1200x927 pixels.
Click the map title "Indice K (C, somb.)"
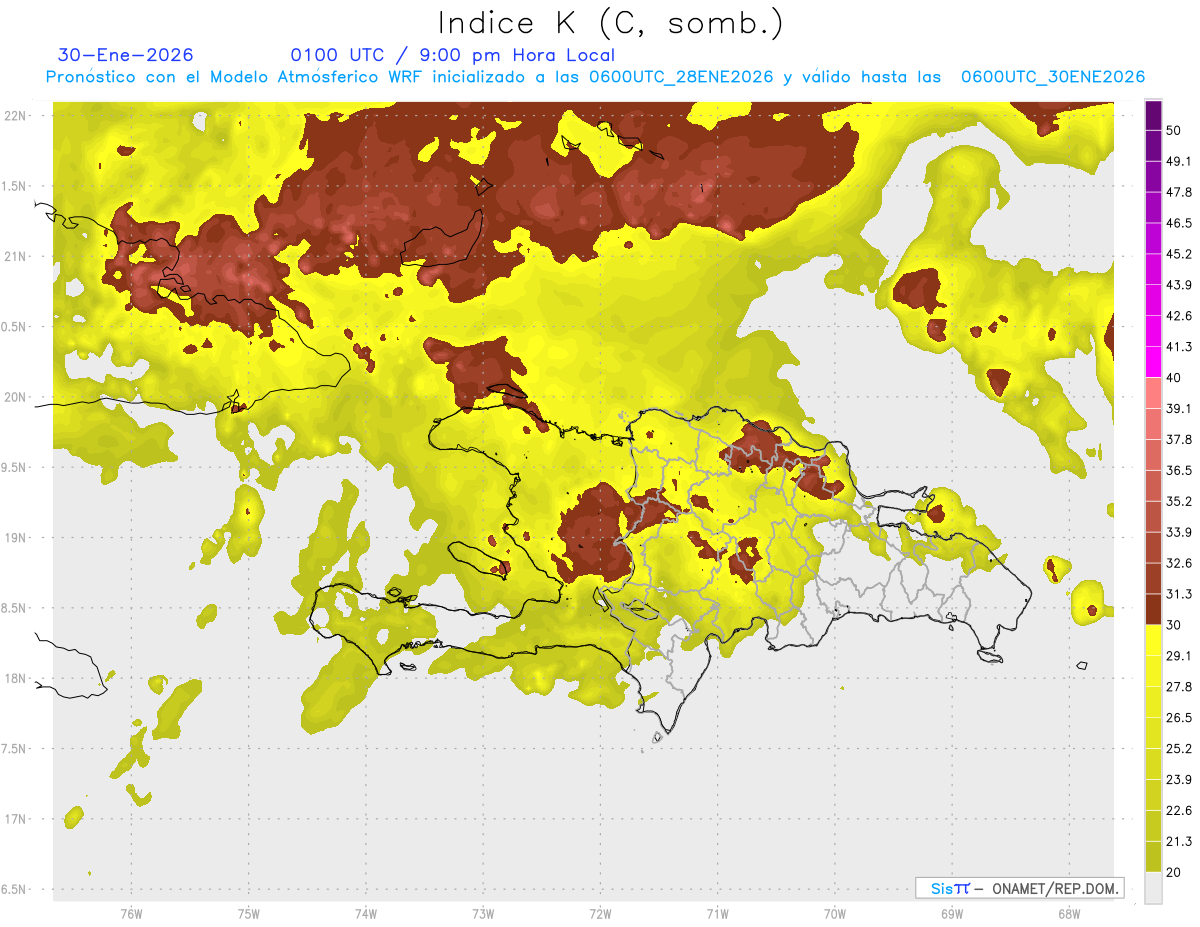click(x=610, y=22)
